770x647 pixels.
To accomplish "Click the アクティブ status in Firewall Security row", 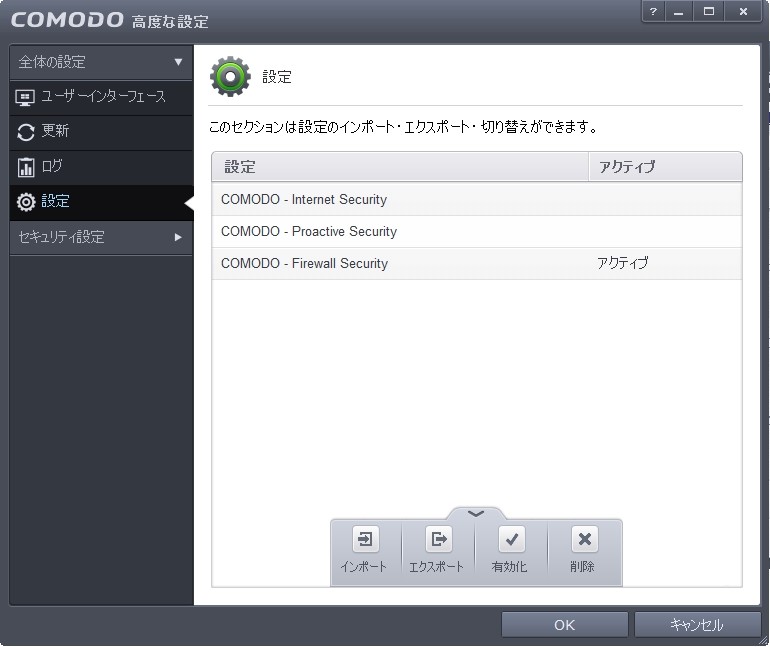I will point(622,263).
